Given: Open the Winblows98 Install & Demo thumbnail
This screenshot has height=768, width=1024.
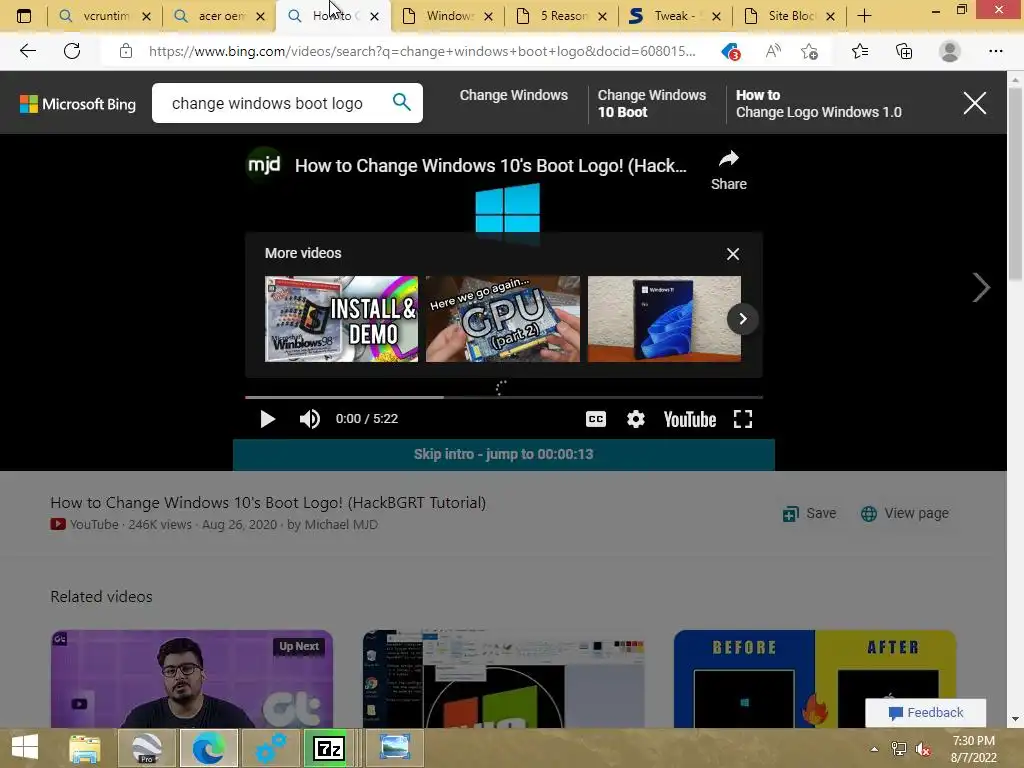Looking at the screenshot, I should pos(341,319).
